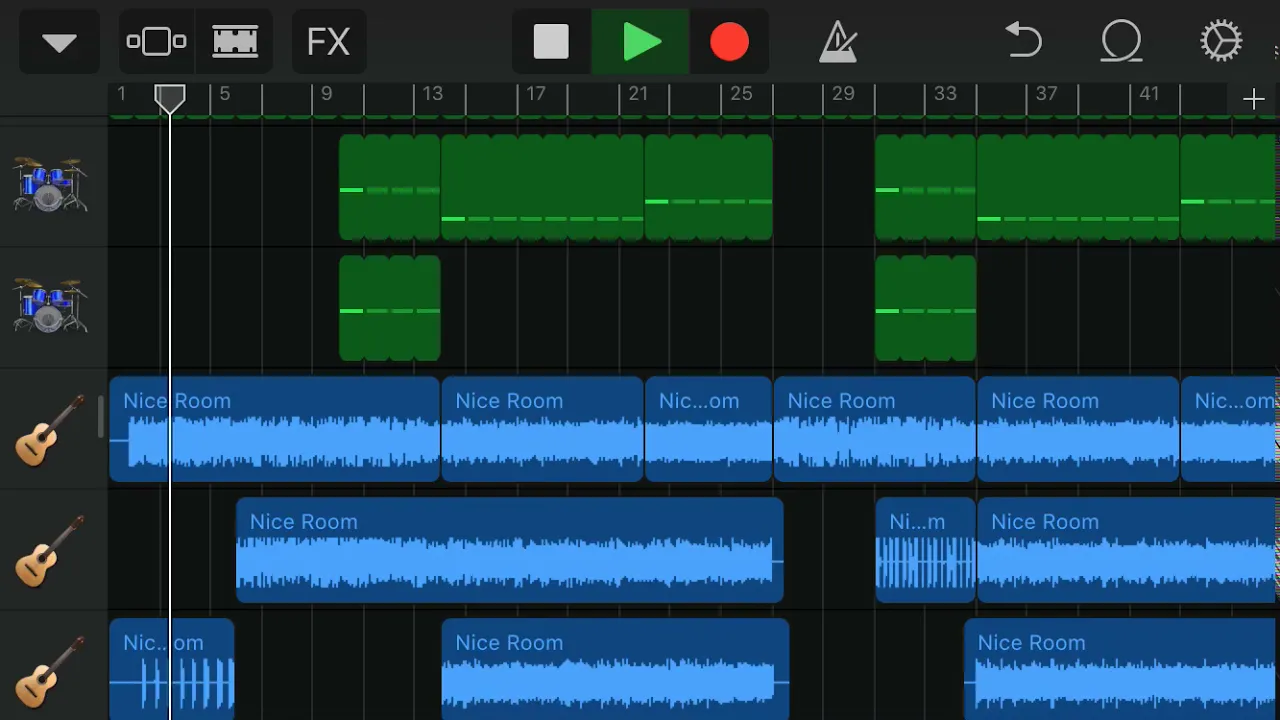The height and width of the screenshot is (720, 1280).
Task: Select guitar one Nice Room region at bar 35
Action: pos(1078,429)
